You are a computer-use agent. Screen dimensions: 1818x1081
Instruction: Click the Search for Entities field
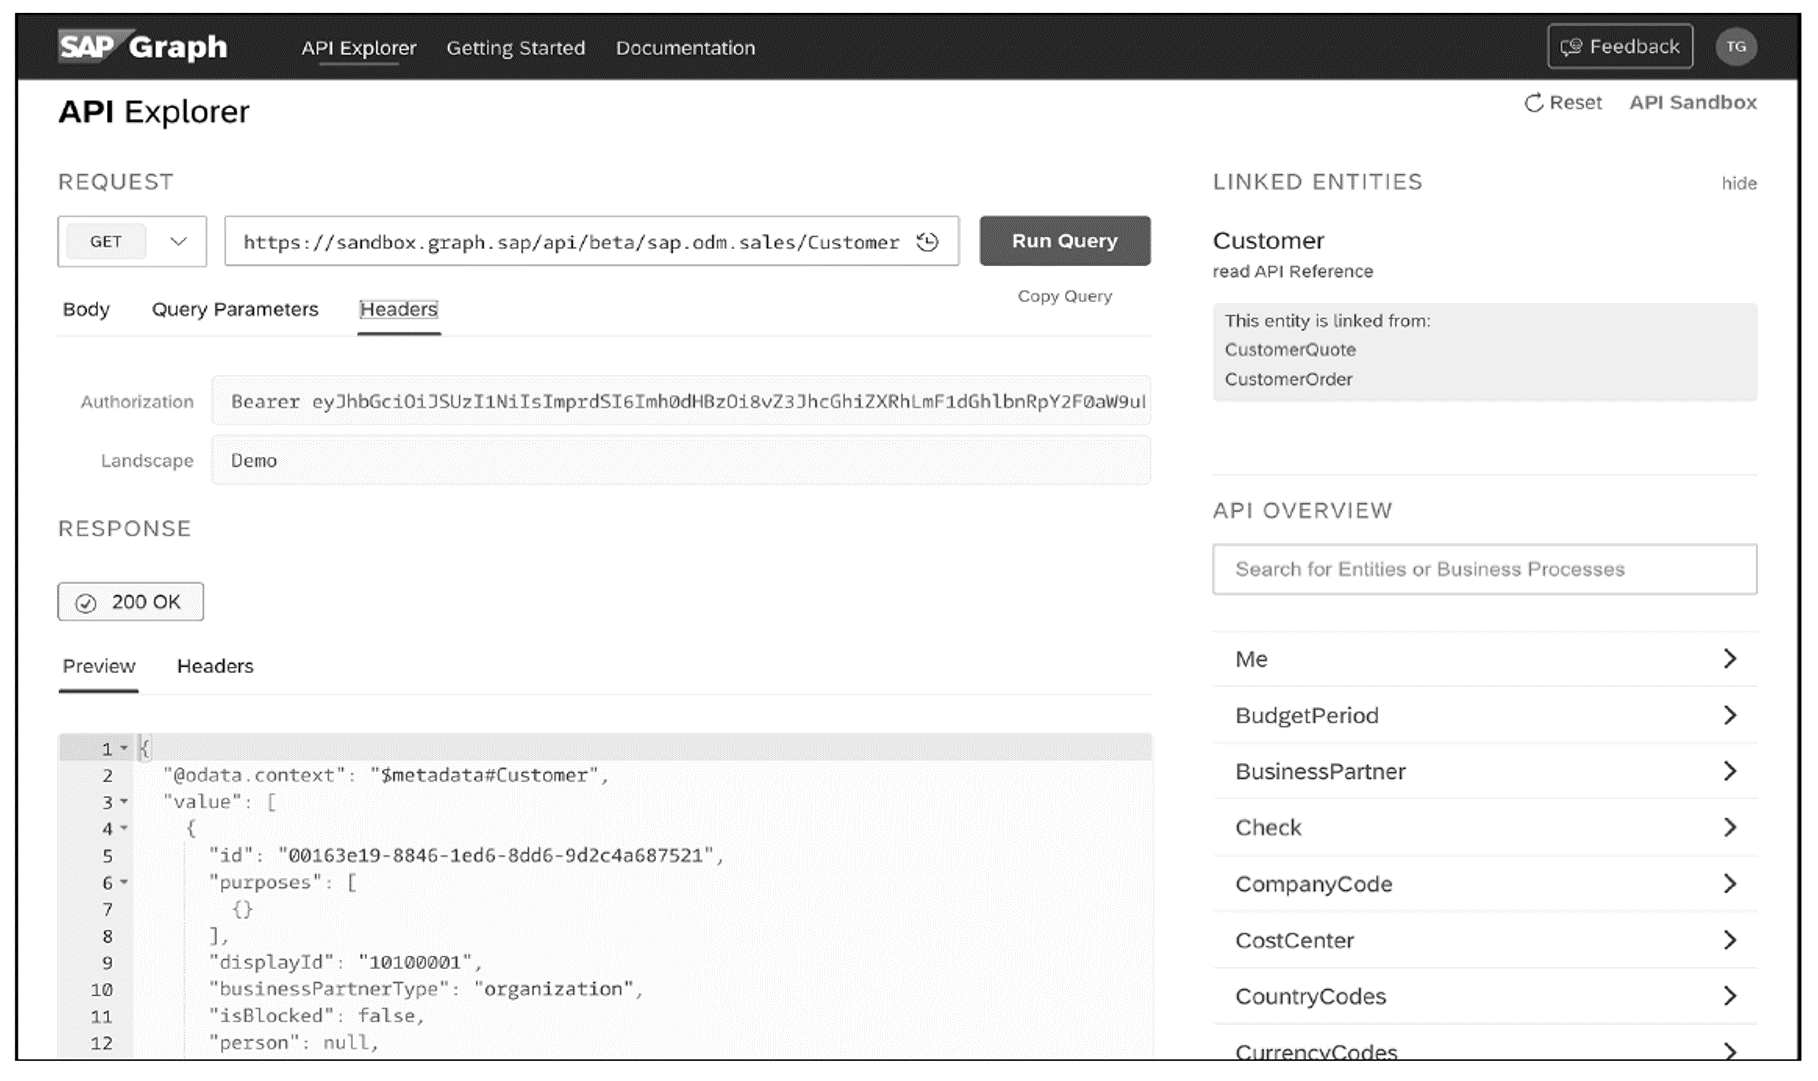(1485, 569)
